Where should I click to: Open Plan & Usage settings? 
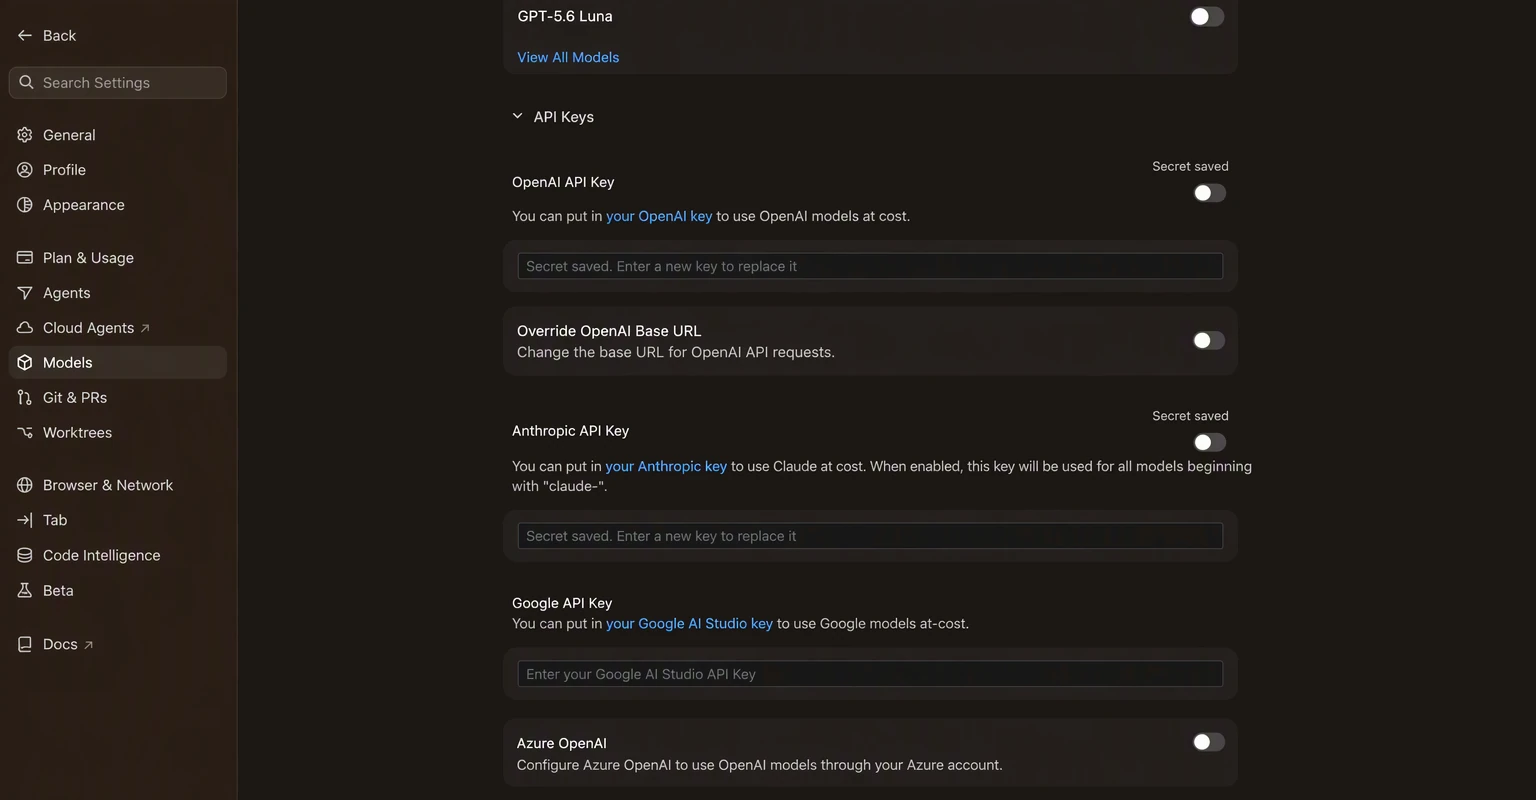tap(118, 257)
